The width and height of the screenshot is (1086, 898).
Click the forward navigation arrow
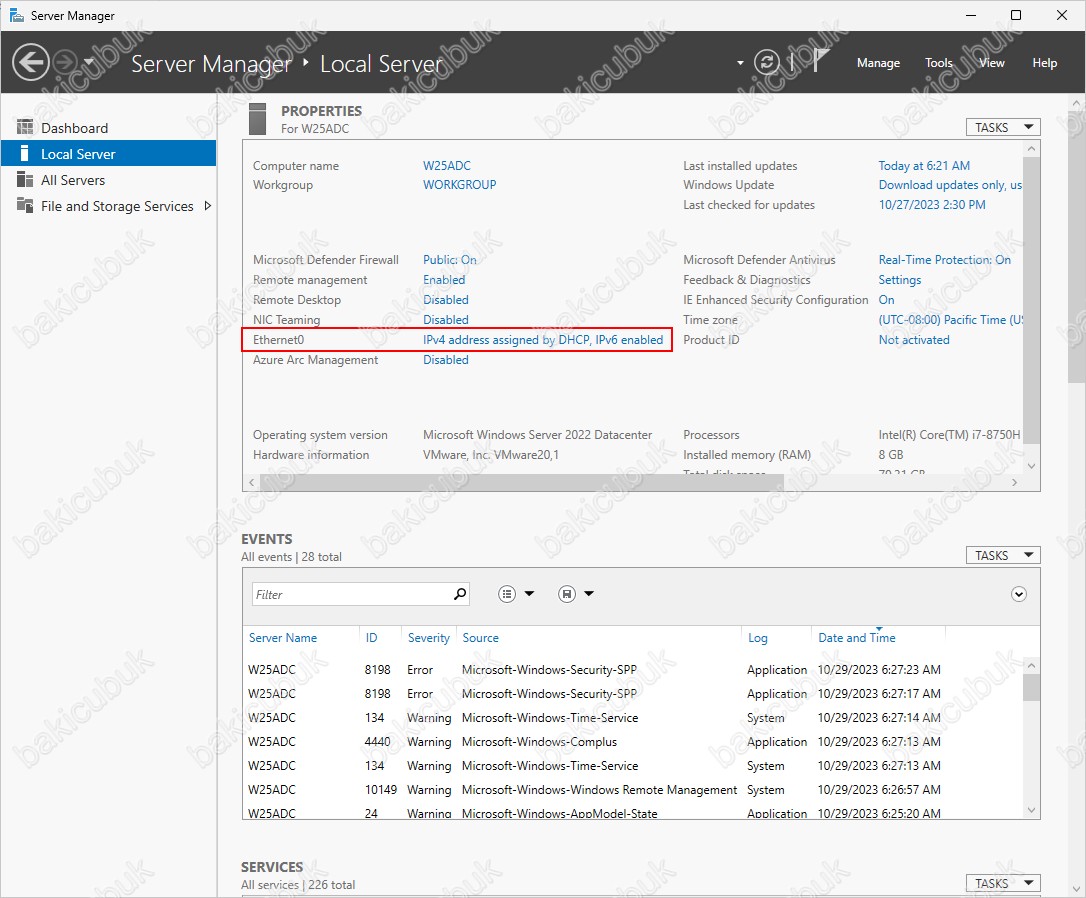(x=65, y=62)
